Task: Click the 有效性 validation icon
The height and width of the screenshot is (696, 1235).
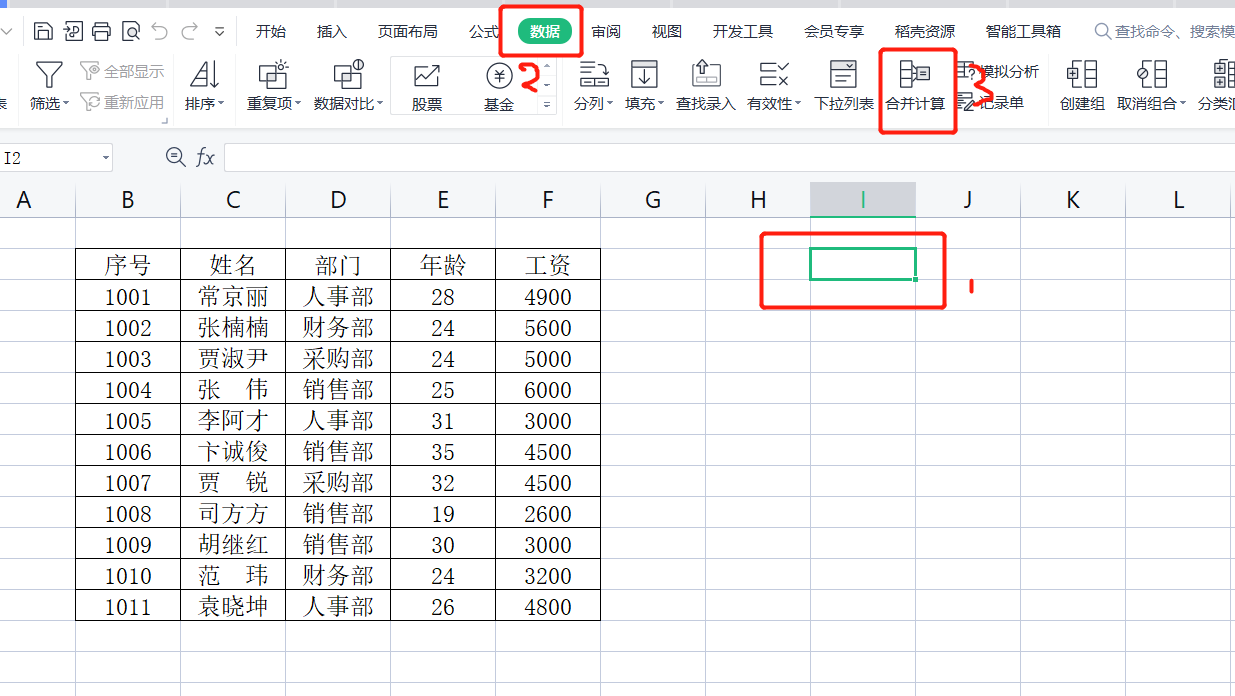Action: tap(773, 75)
